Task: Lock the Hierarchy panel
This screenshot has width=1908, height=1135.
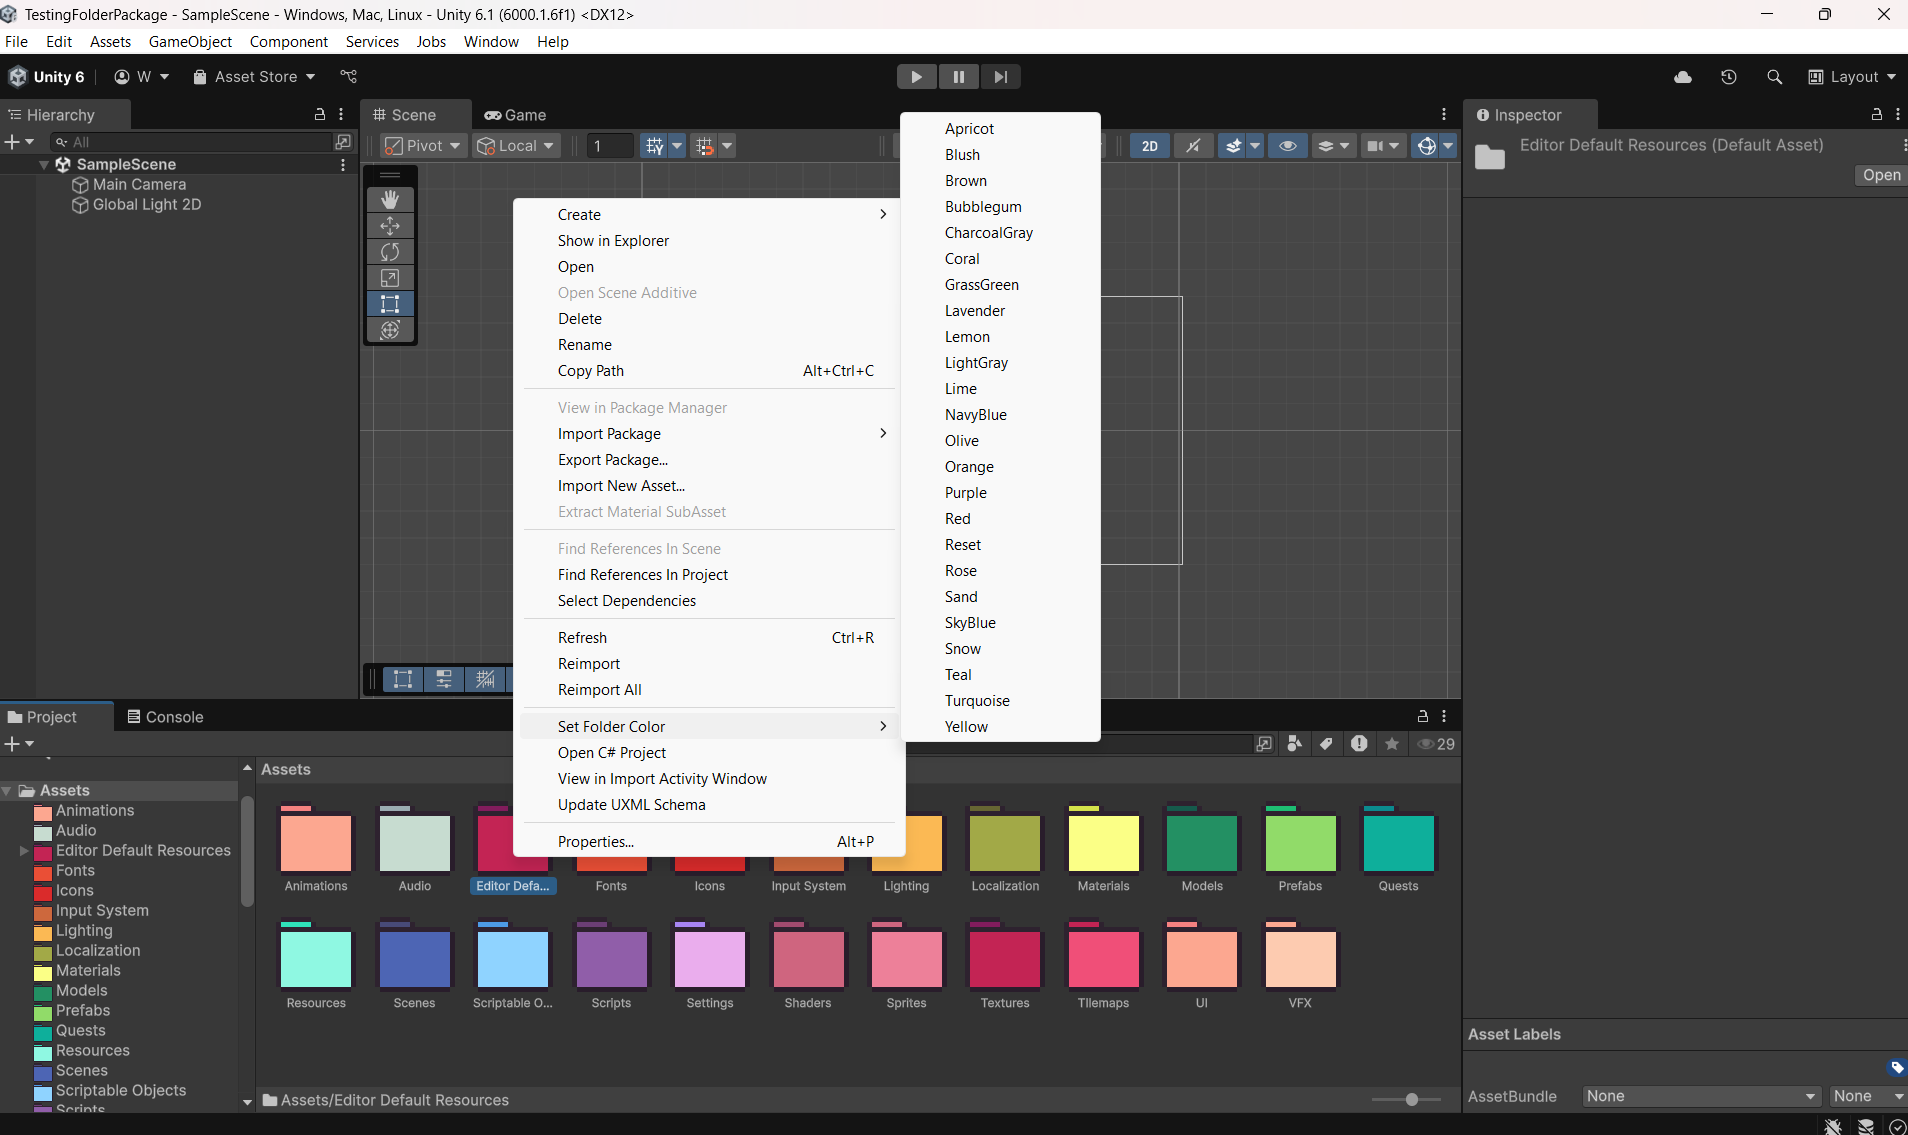Action: pos(320,115)
